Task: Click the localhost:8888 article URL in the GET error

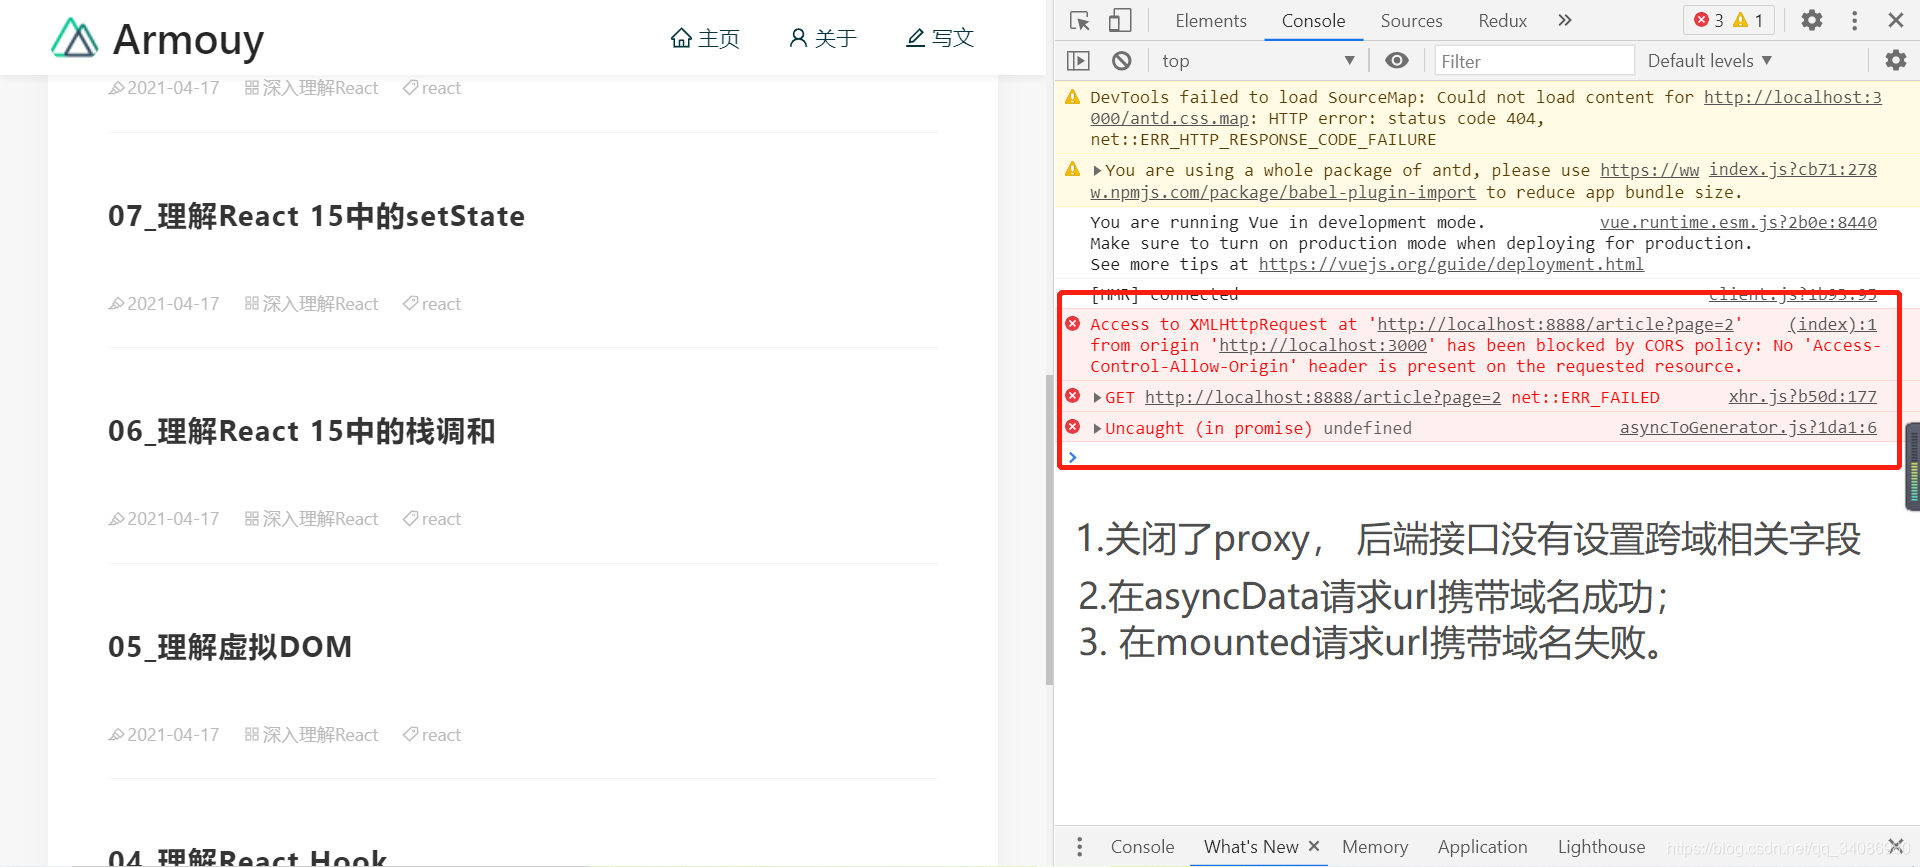Action: 1322,397
